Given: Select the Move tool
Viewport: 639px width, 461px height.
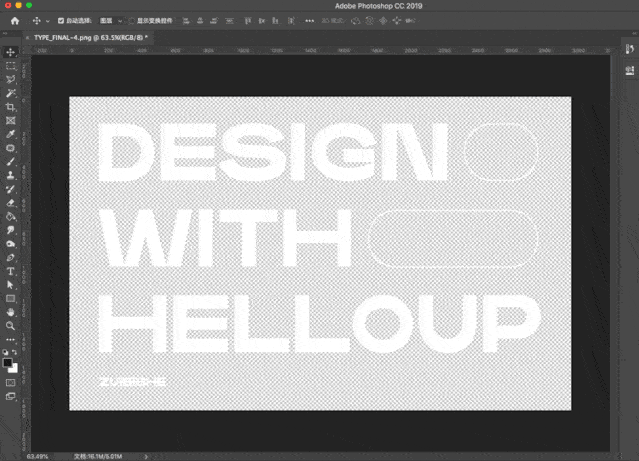Looking at the screenshot, I should point(11,52).
